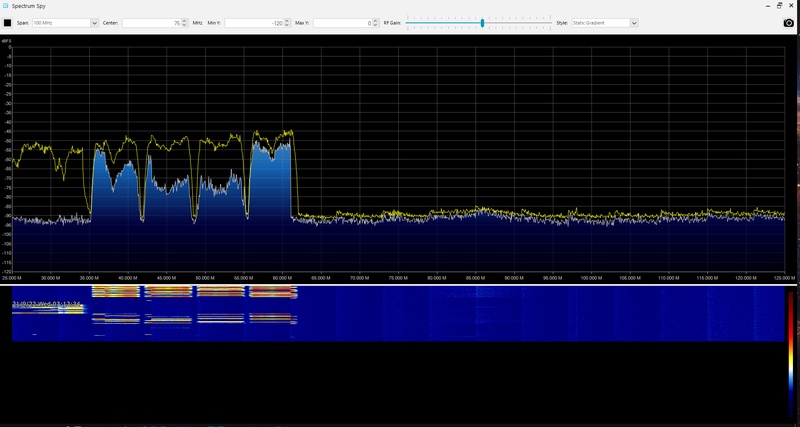Click the Spectrum Spy window title
Viewport: 800px width, 427px height.
29,6
